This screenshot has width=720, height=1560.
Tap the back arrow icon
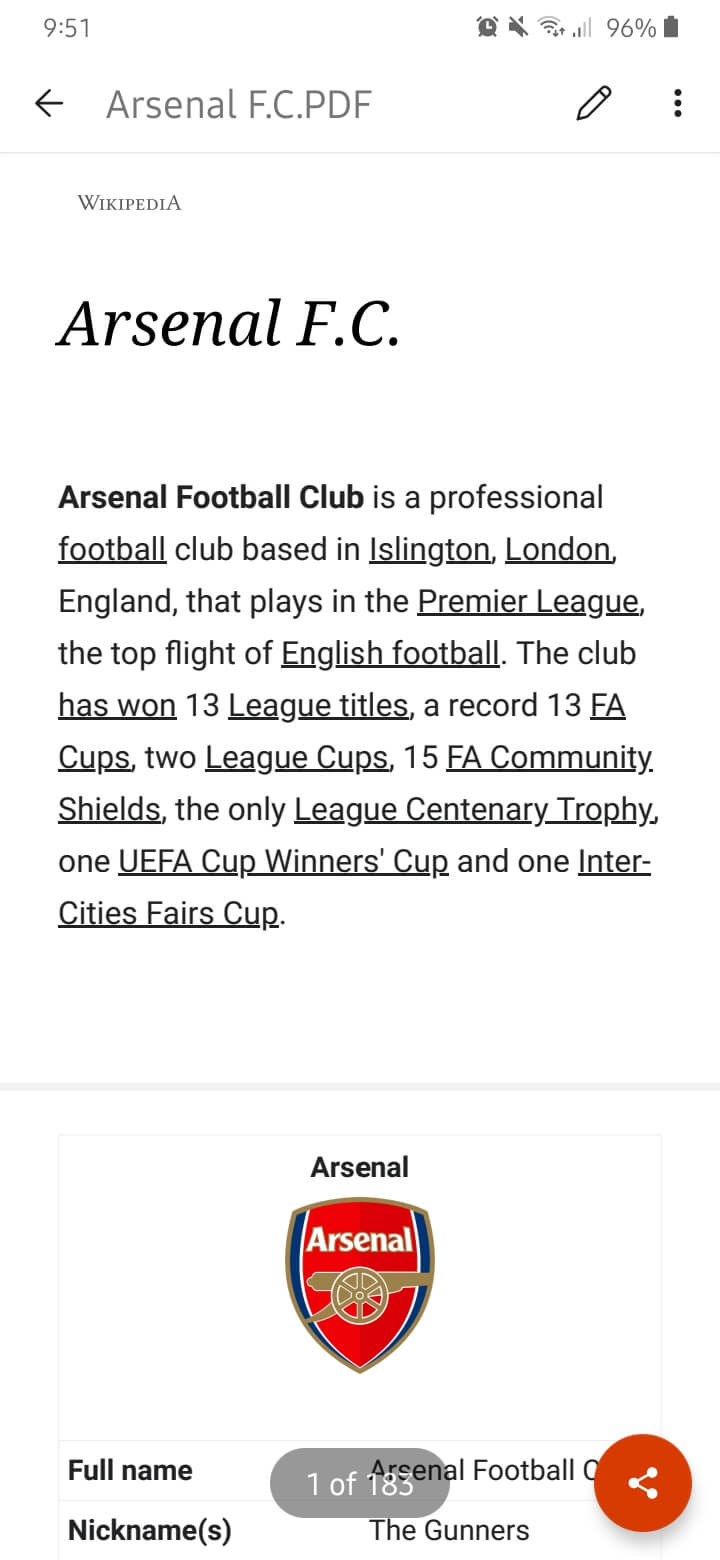pyautogui.click(x=49, y=103)
